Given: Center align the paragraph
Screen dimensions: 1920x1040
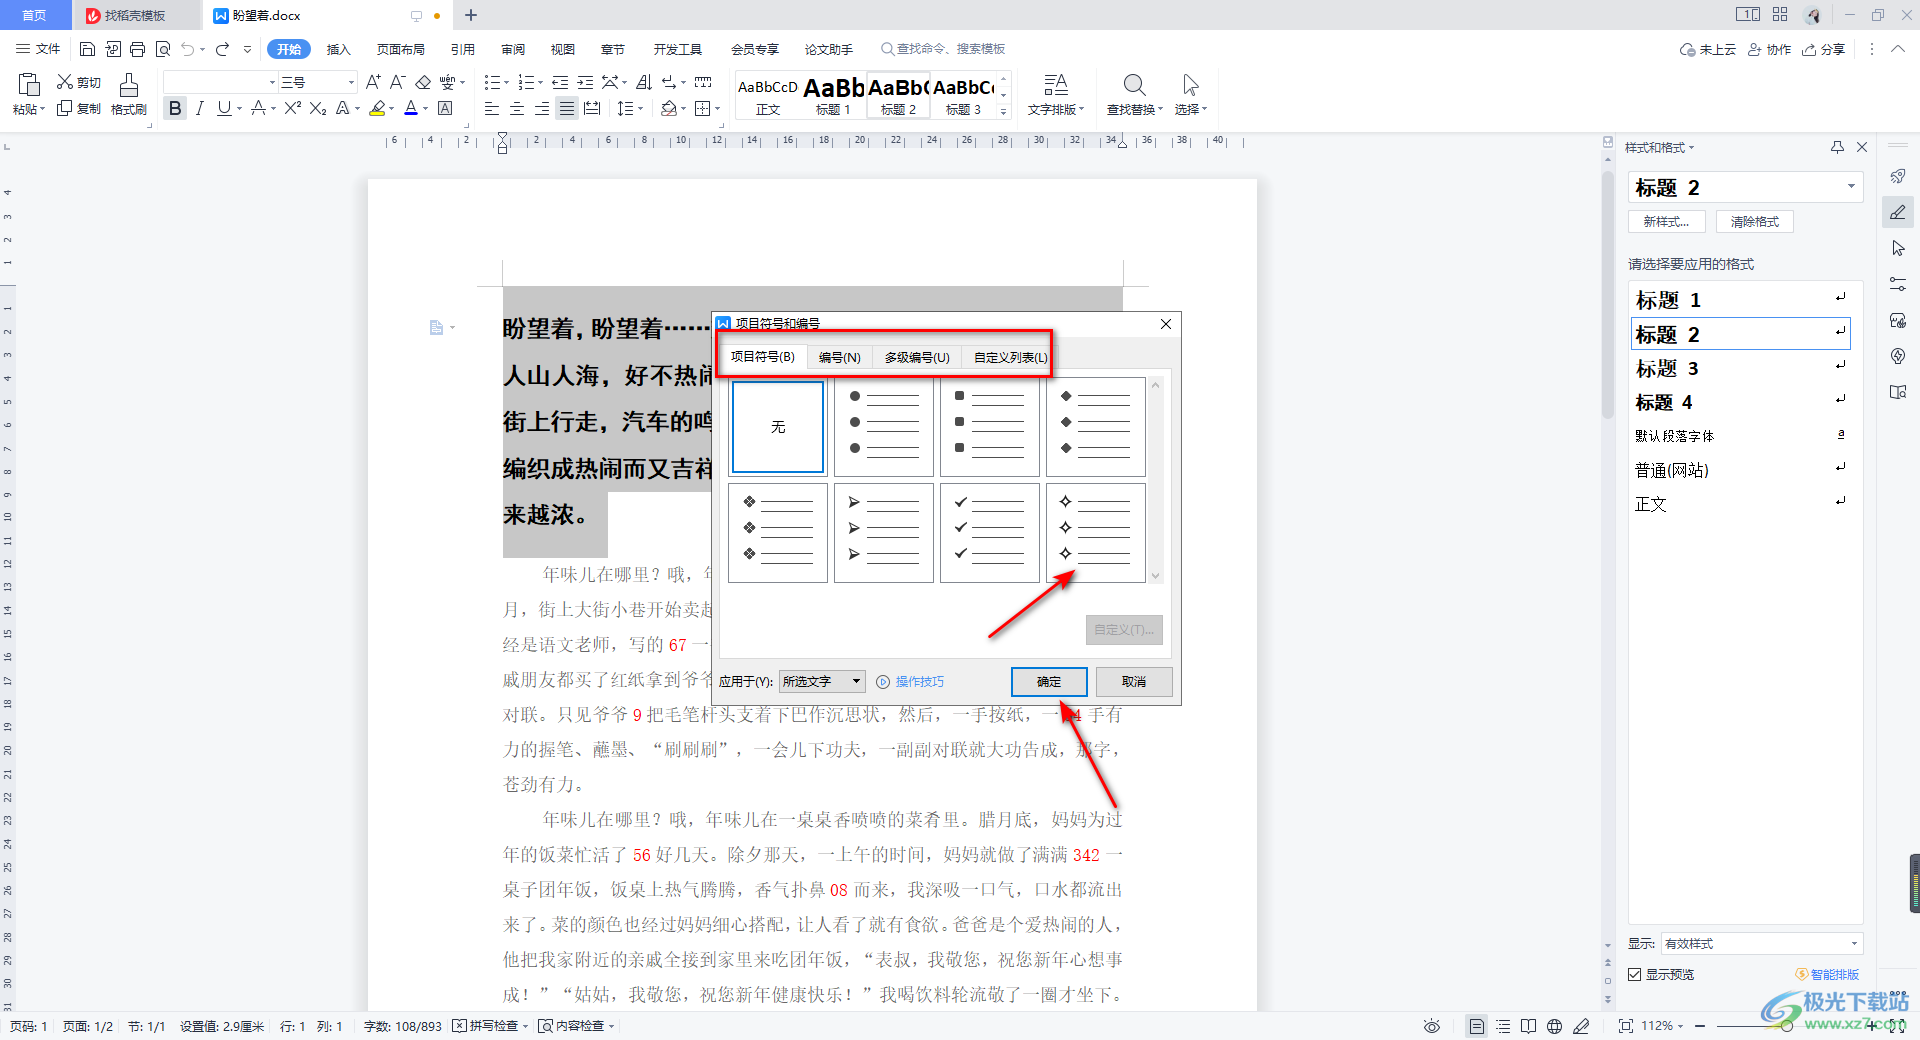Looking at the screenshot, I should [517, 109].
